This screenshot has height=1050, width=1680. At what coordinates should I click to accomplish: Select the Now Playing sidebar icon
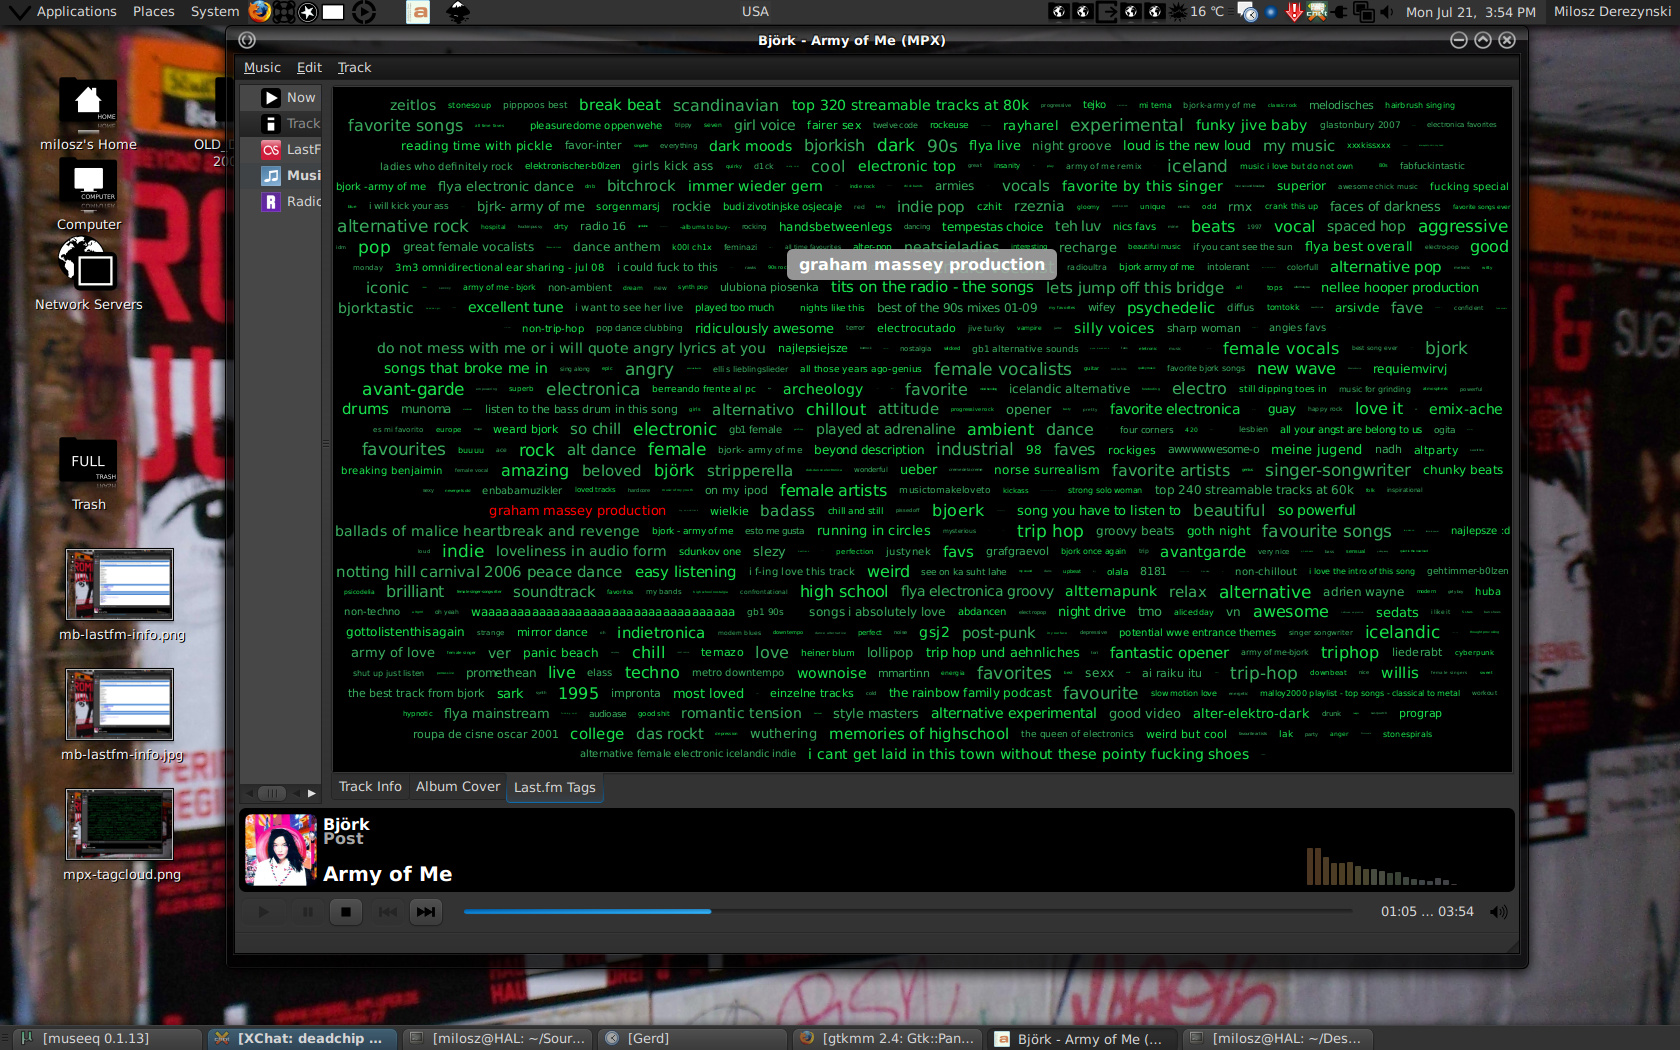[271, 97]
